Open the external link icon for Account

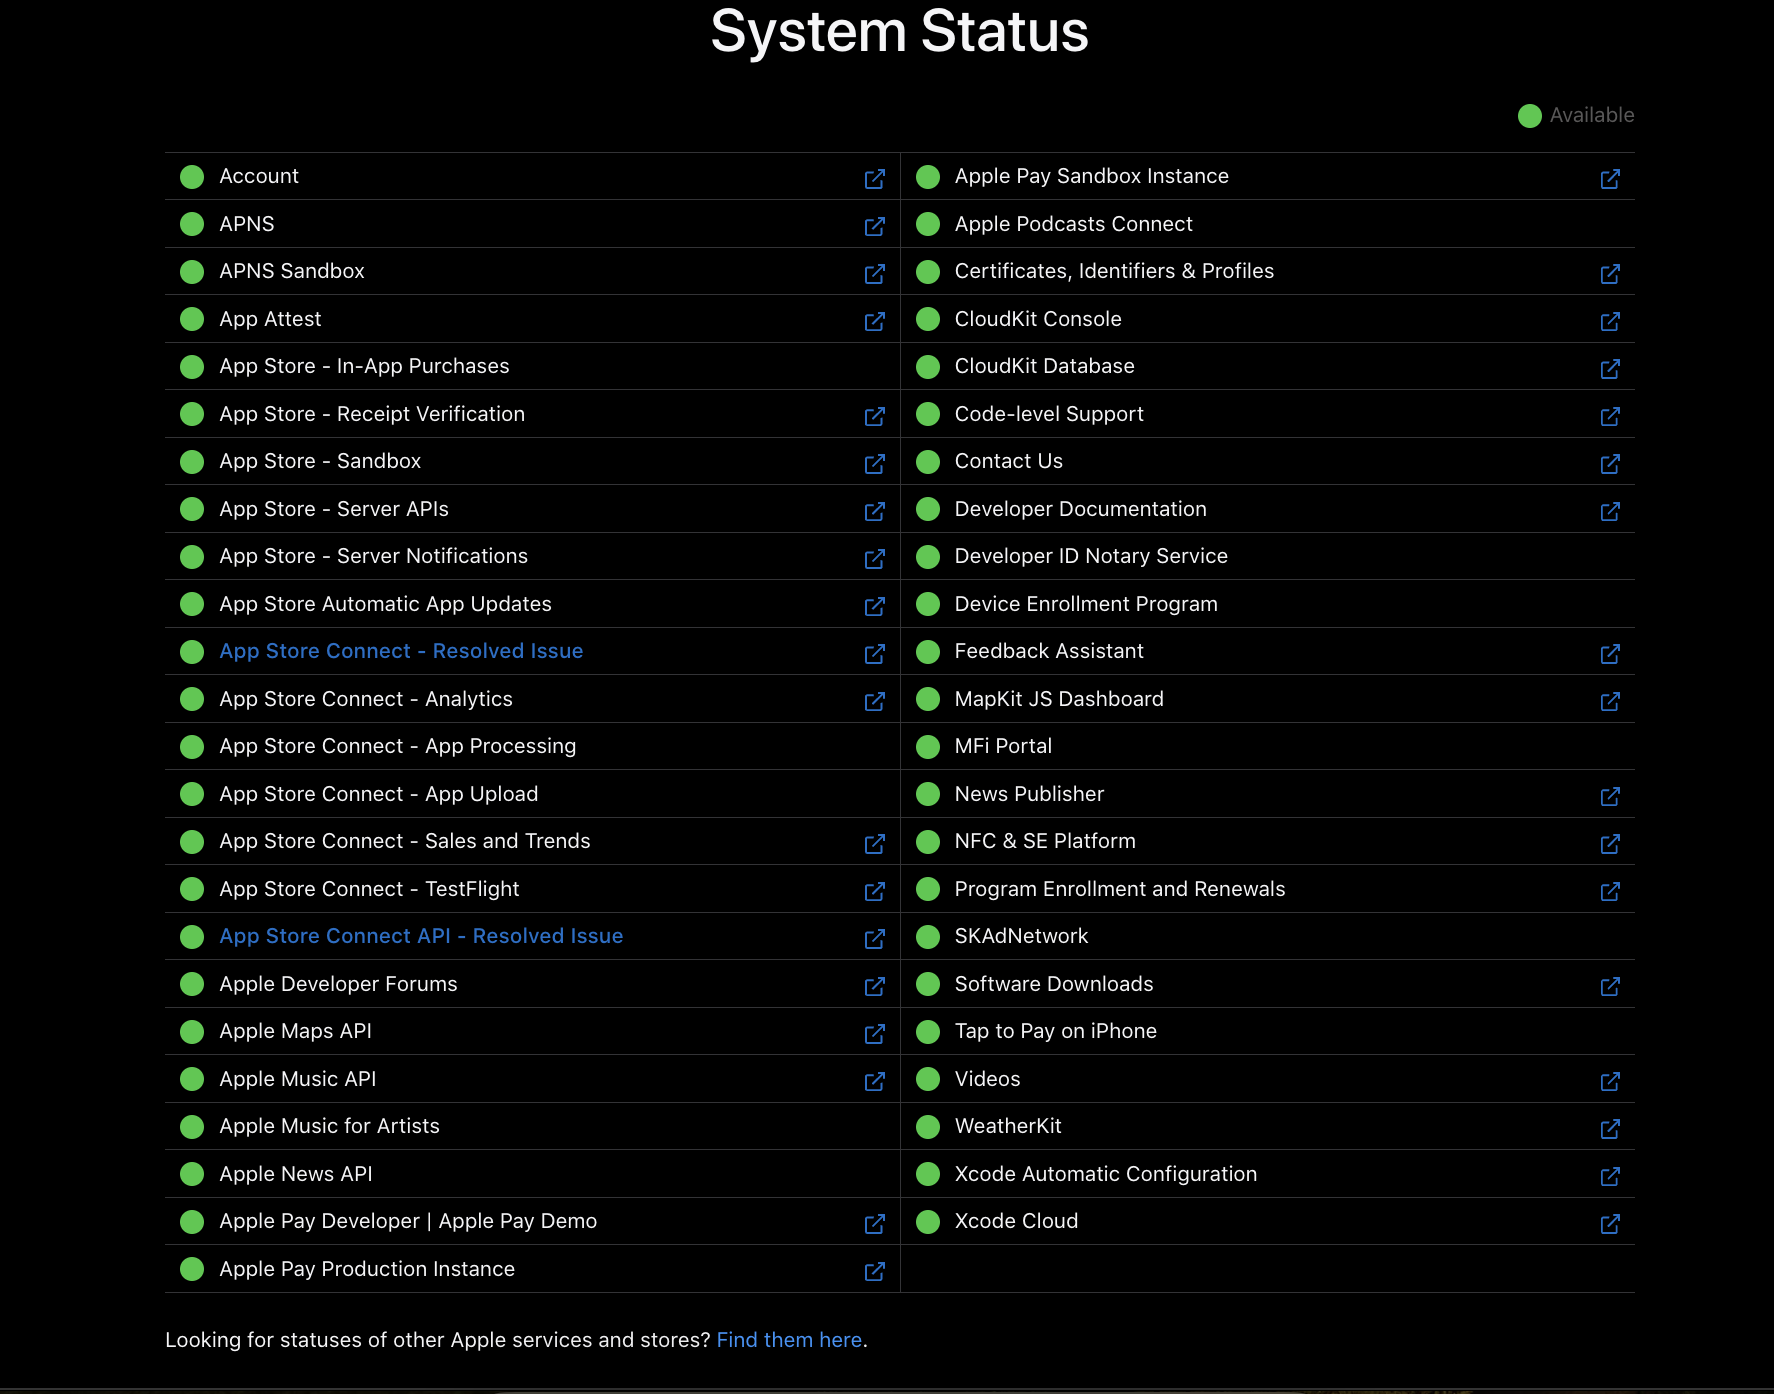(x=875, y=178)
